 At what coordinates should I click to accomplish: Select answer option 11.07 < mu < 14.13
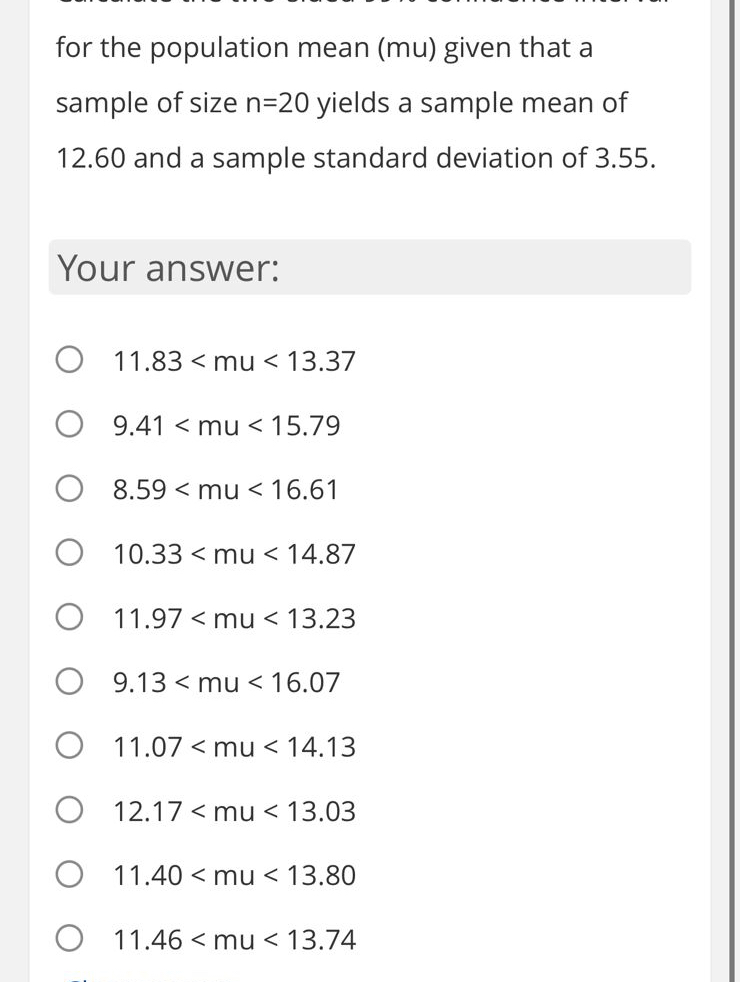pos(234,746)
